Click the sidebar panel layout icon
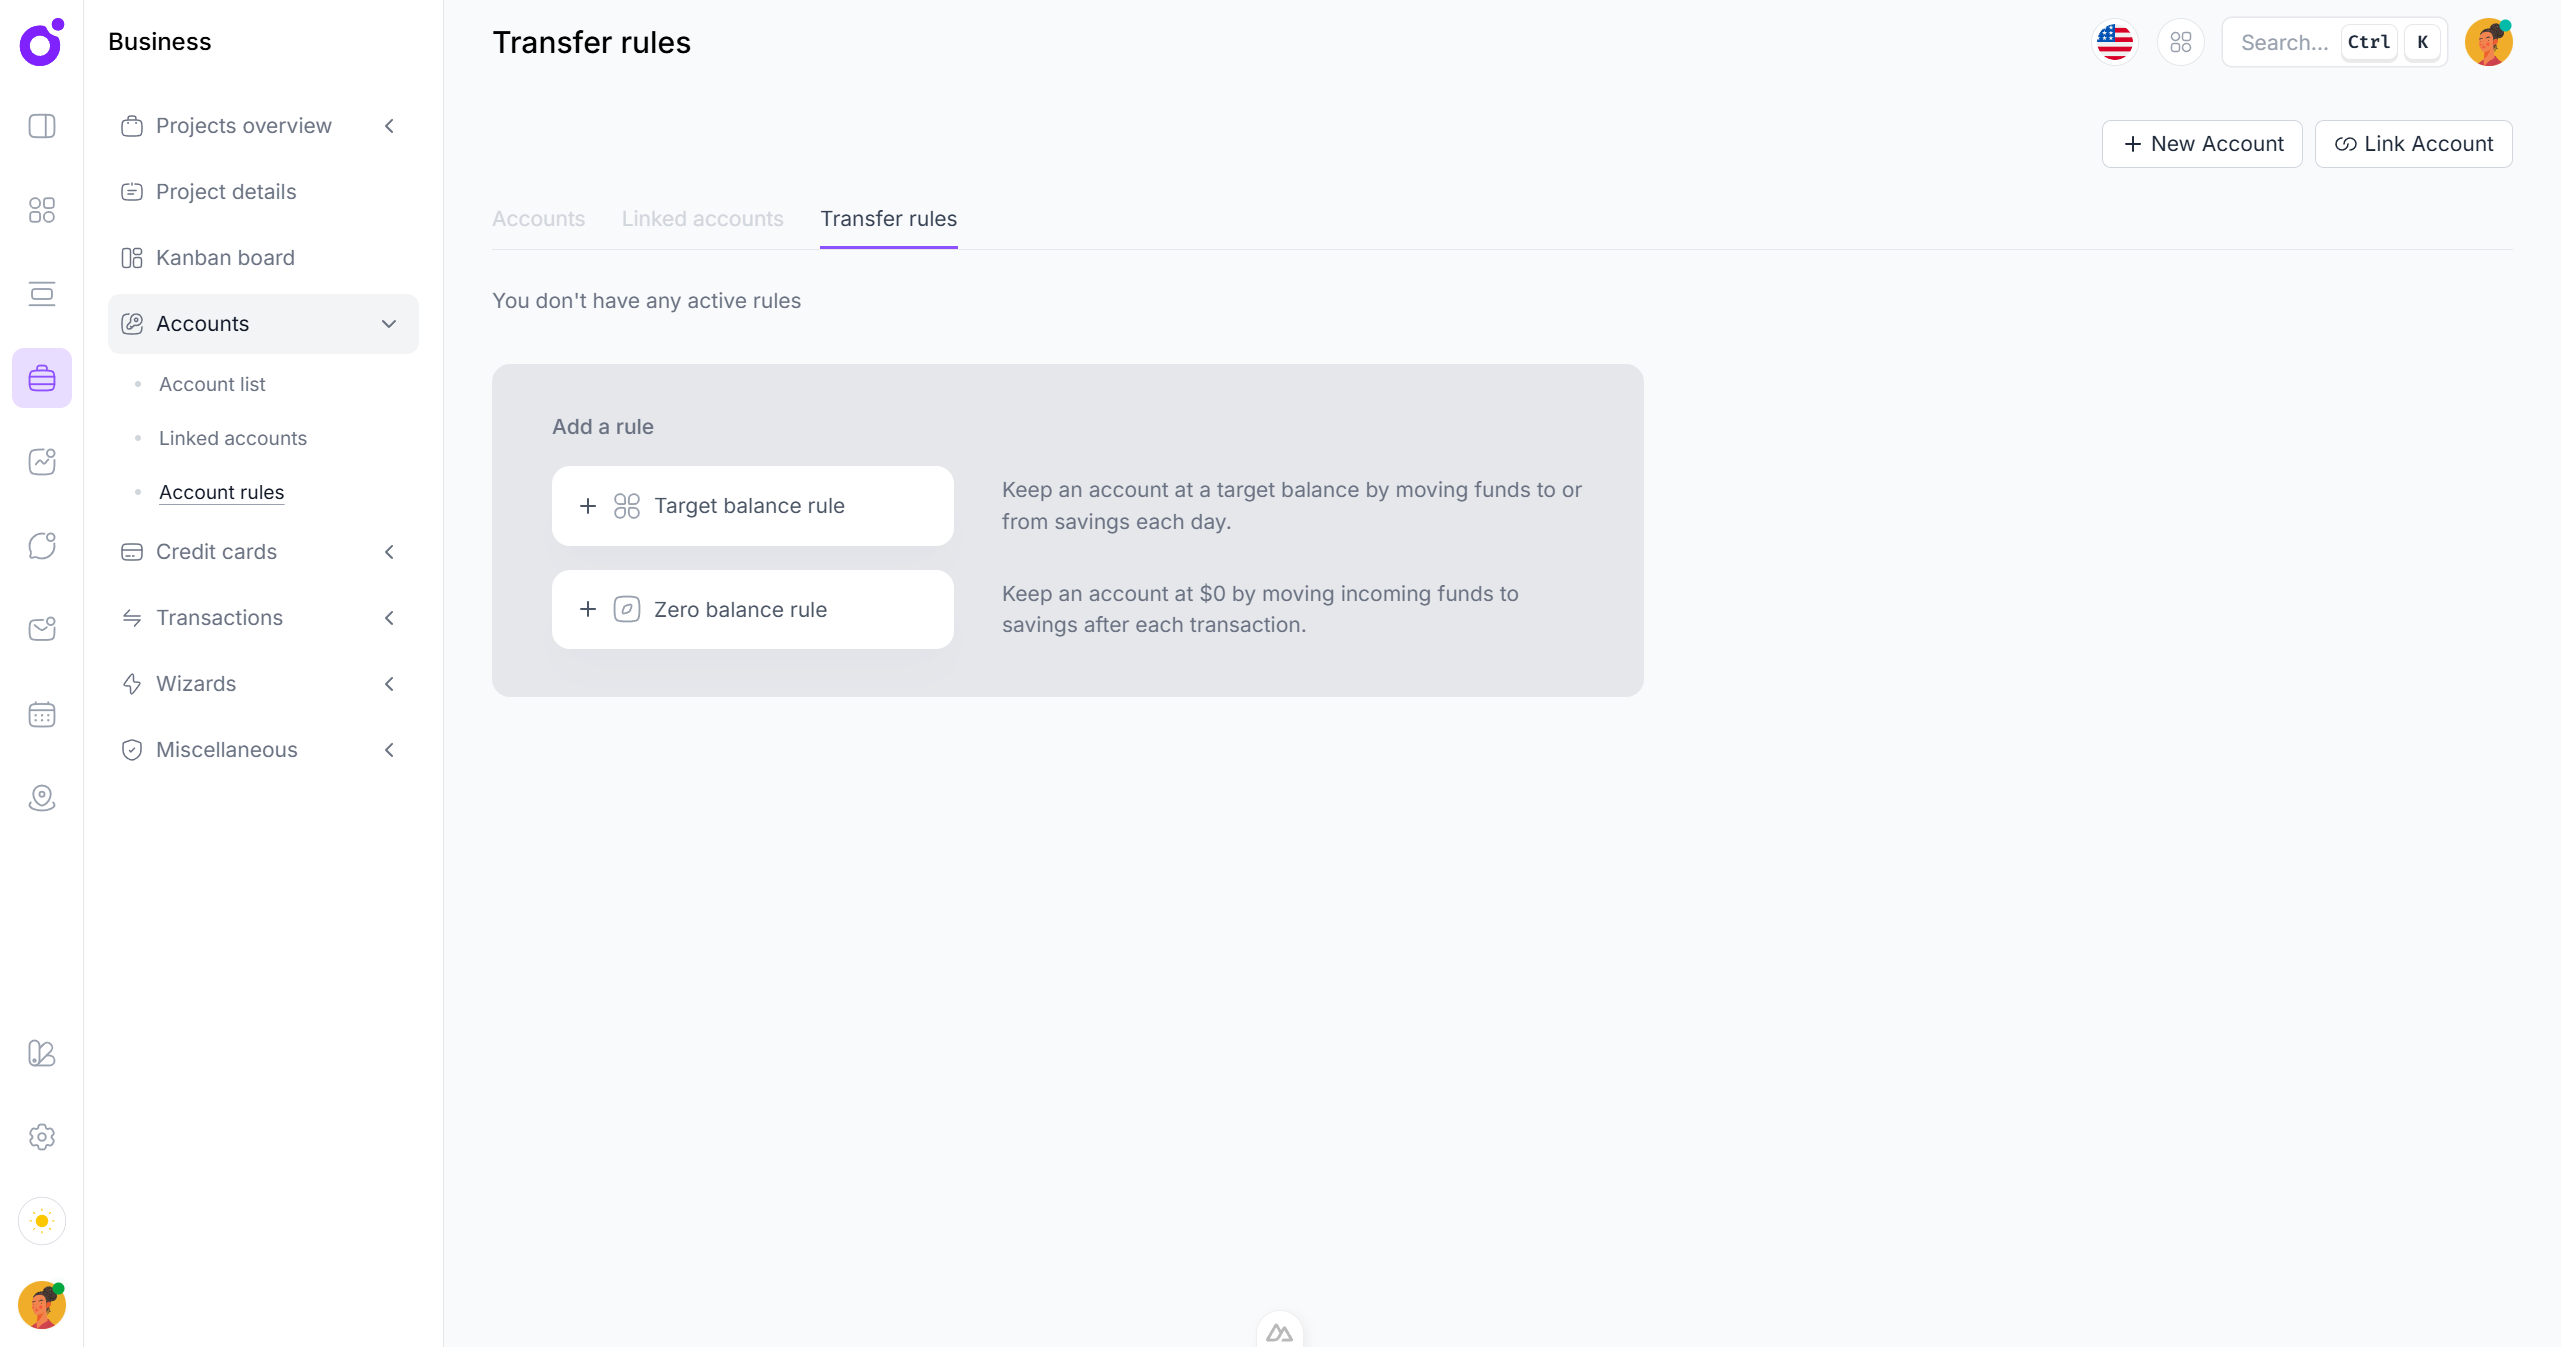 coord(42,126)
